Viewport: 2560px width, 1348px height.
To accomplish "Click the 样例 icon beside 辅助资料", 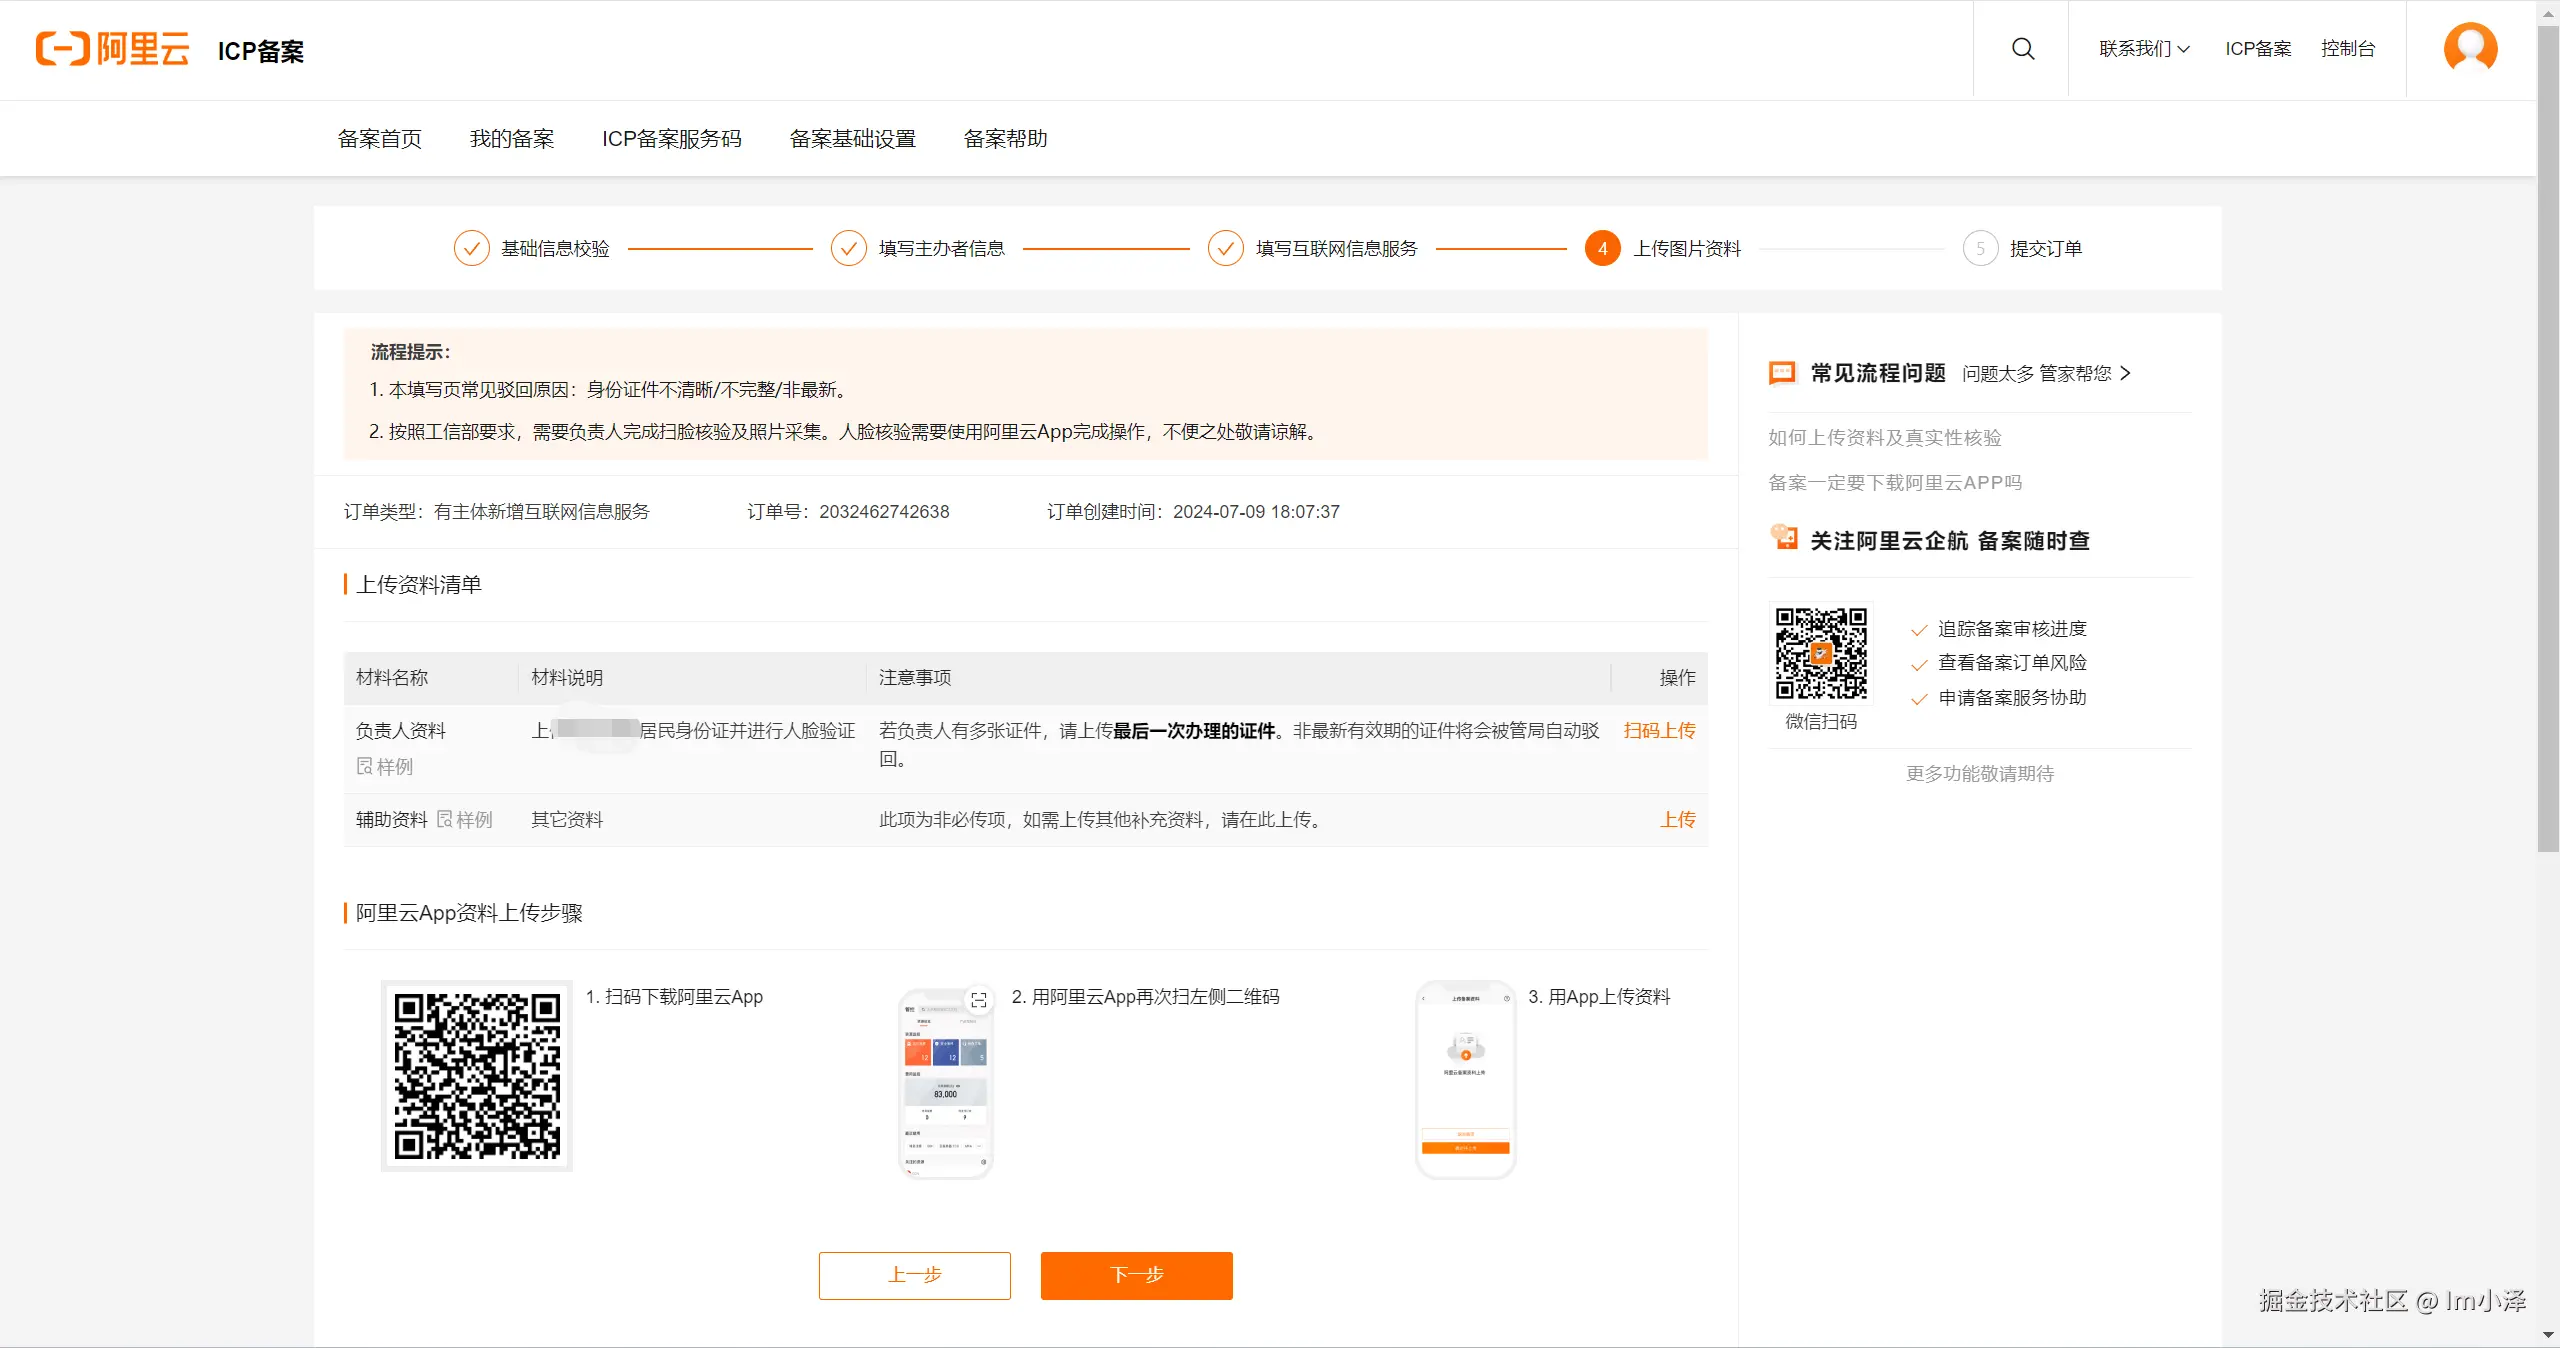I will [445, 819].
